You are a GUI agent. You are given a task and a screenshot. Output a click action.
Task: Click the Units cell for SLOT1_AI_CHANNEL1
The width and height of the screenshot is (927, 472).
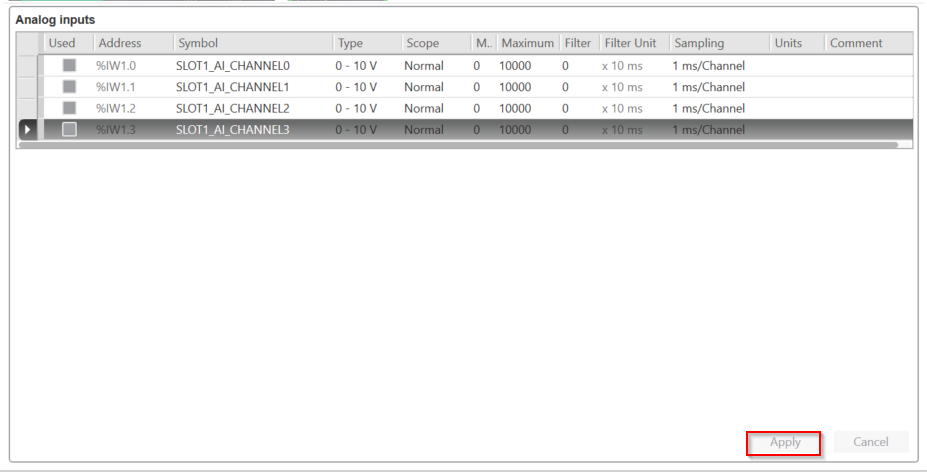(797, 87)
